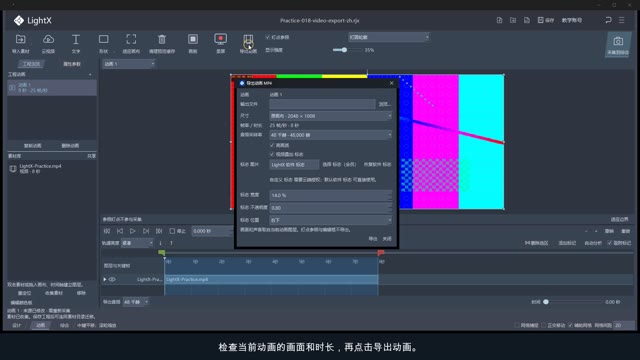640x360 pixels.
Task: Click the third document icon in title bar
Action: pos(527,20)
